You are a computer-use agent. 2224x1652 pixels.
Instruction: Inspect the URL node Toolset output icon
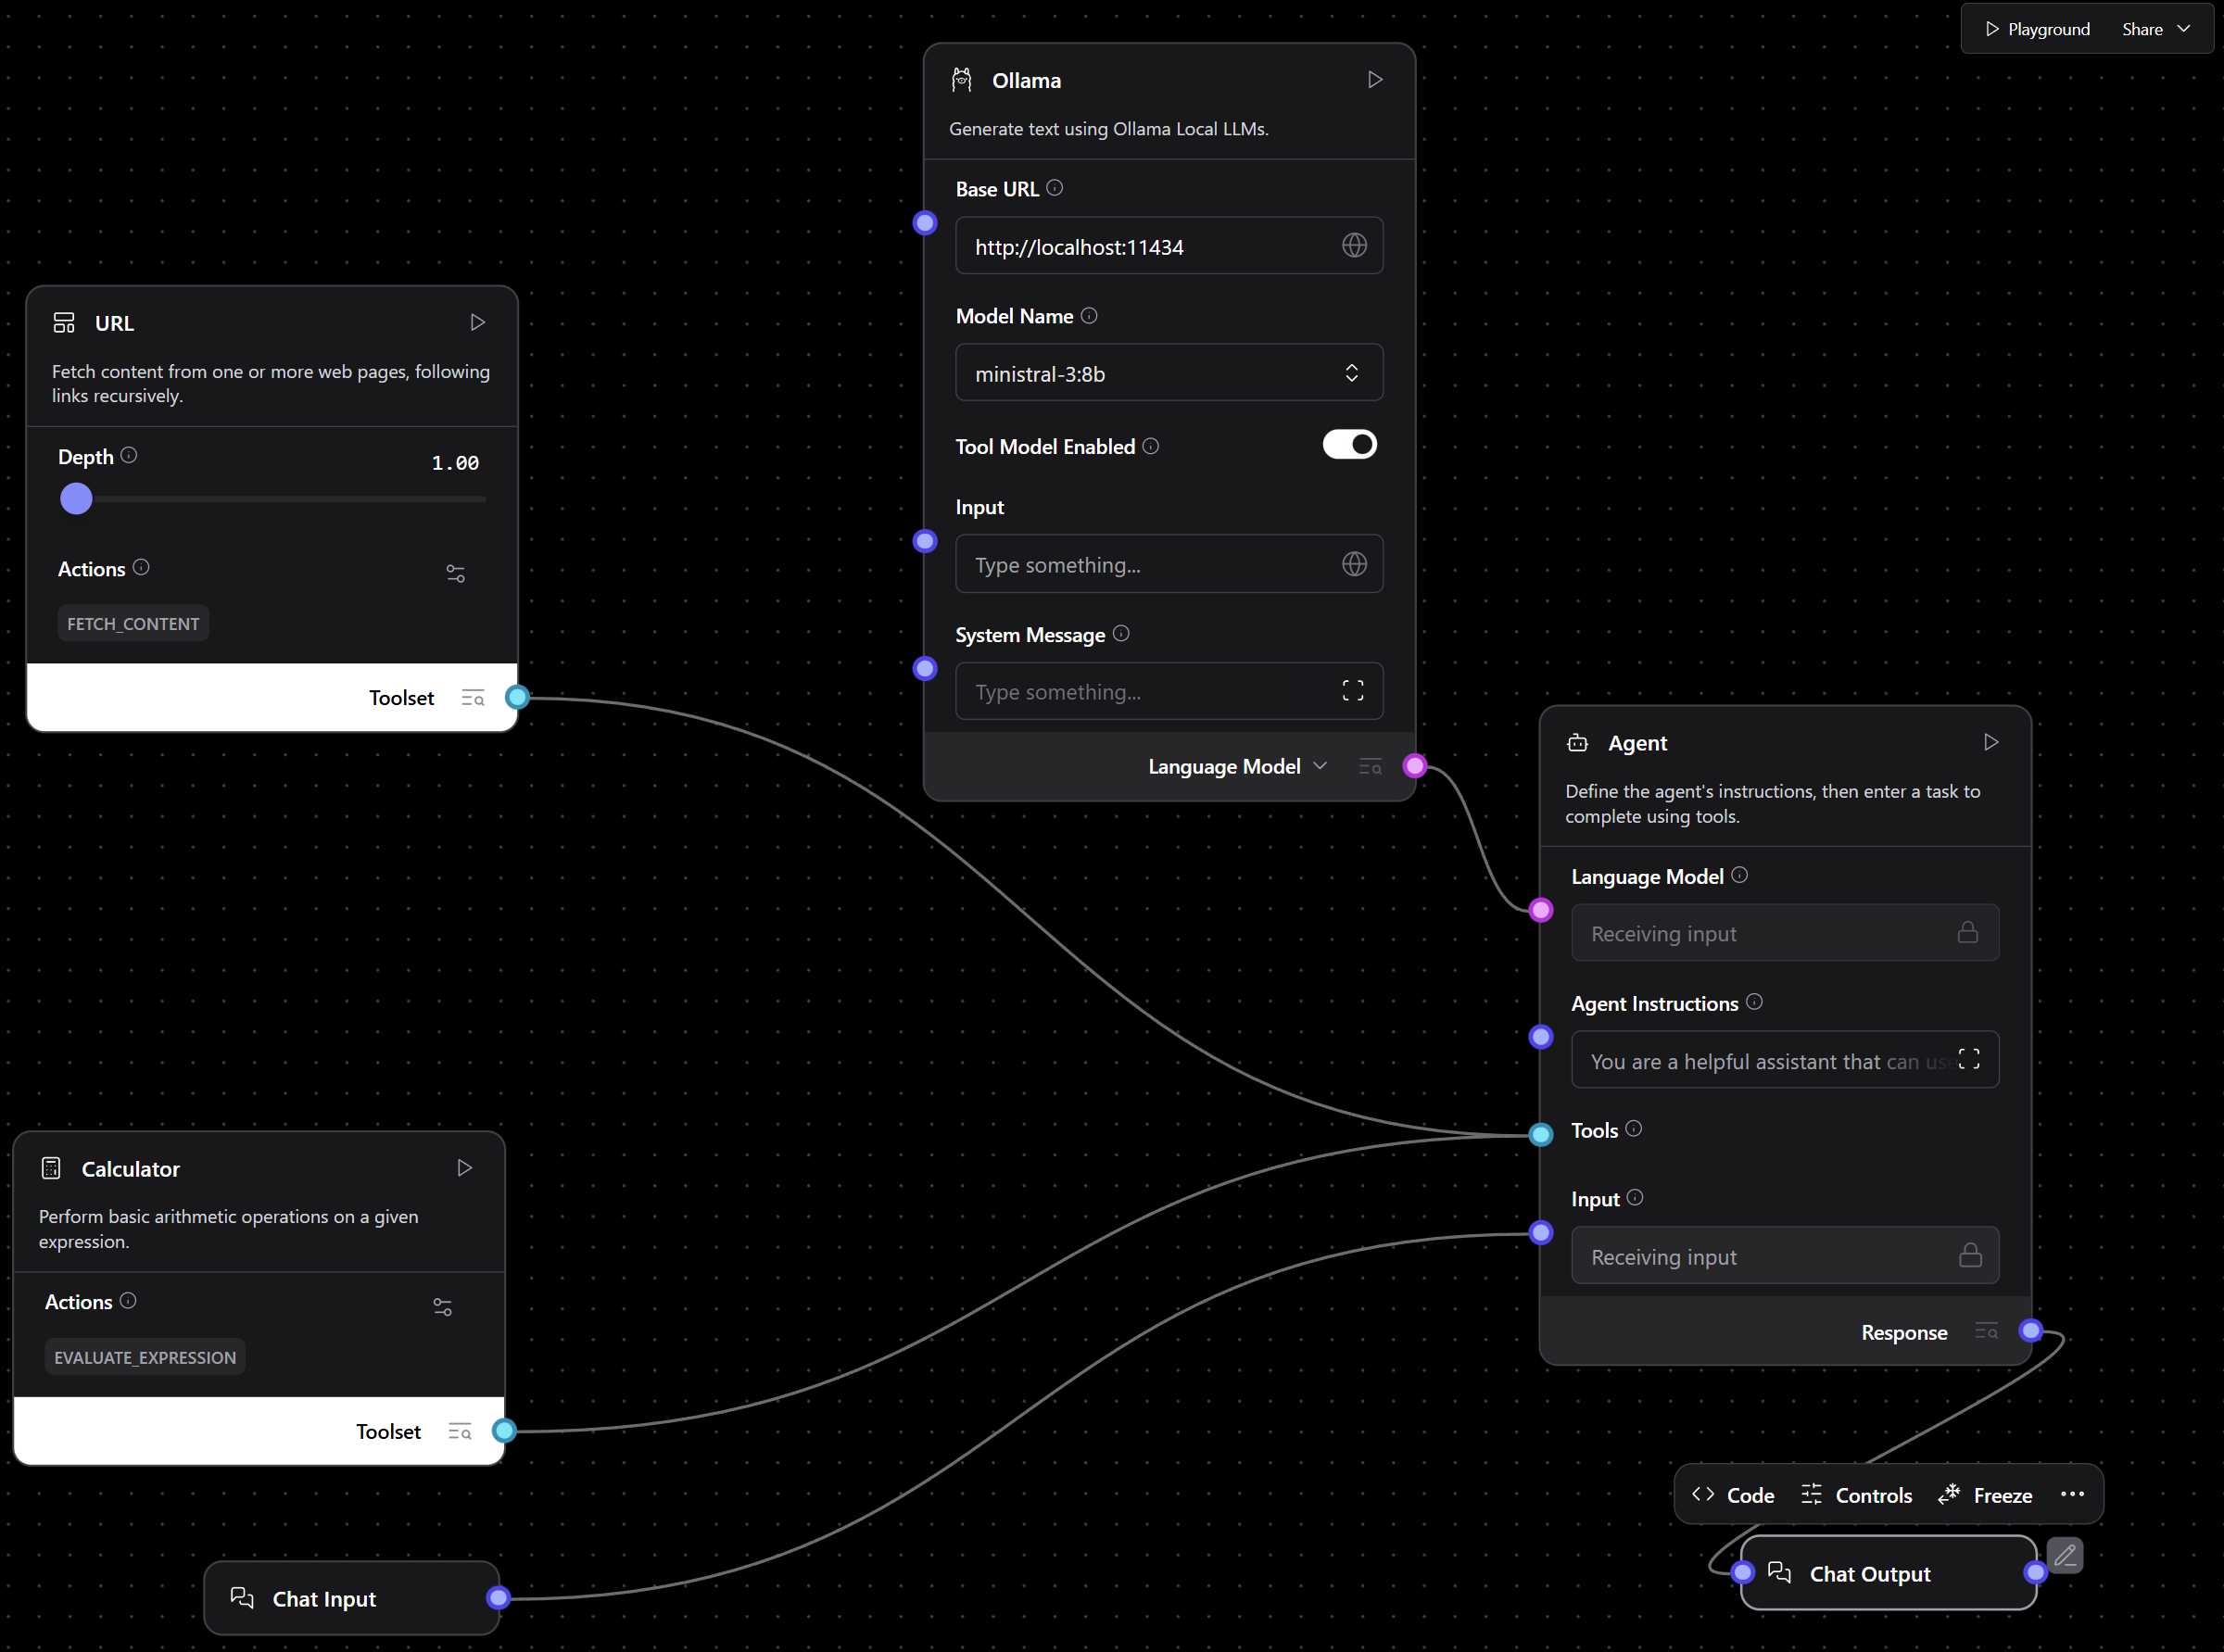(472, 697)
